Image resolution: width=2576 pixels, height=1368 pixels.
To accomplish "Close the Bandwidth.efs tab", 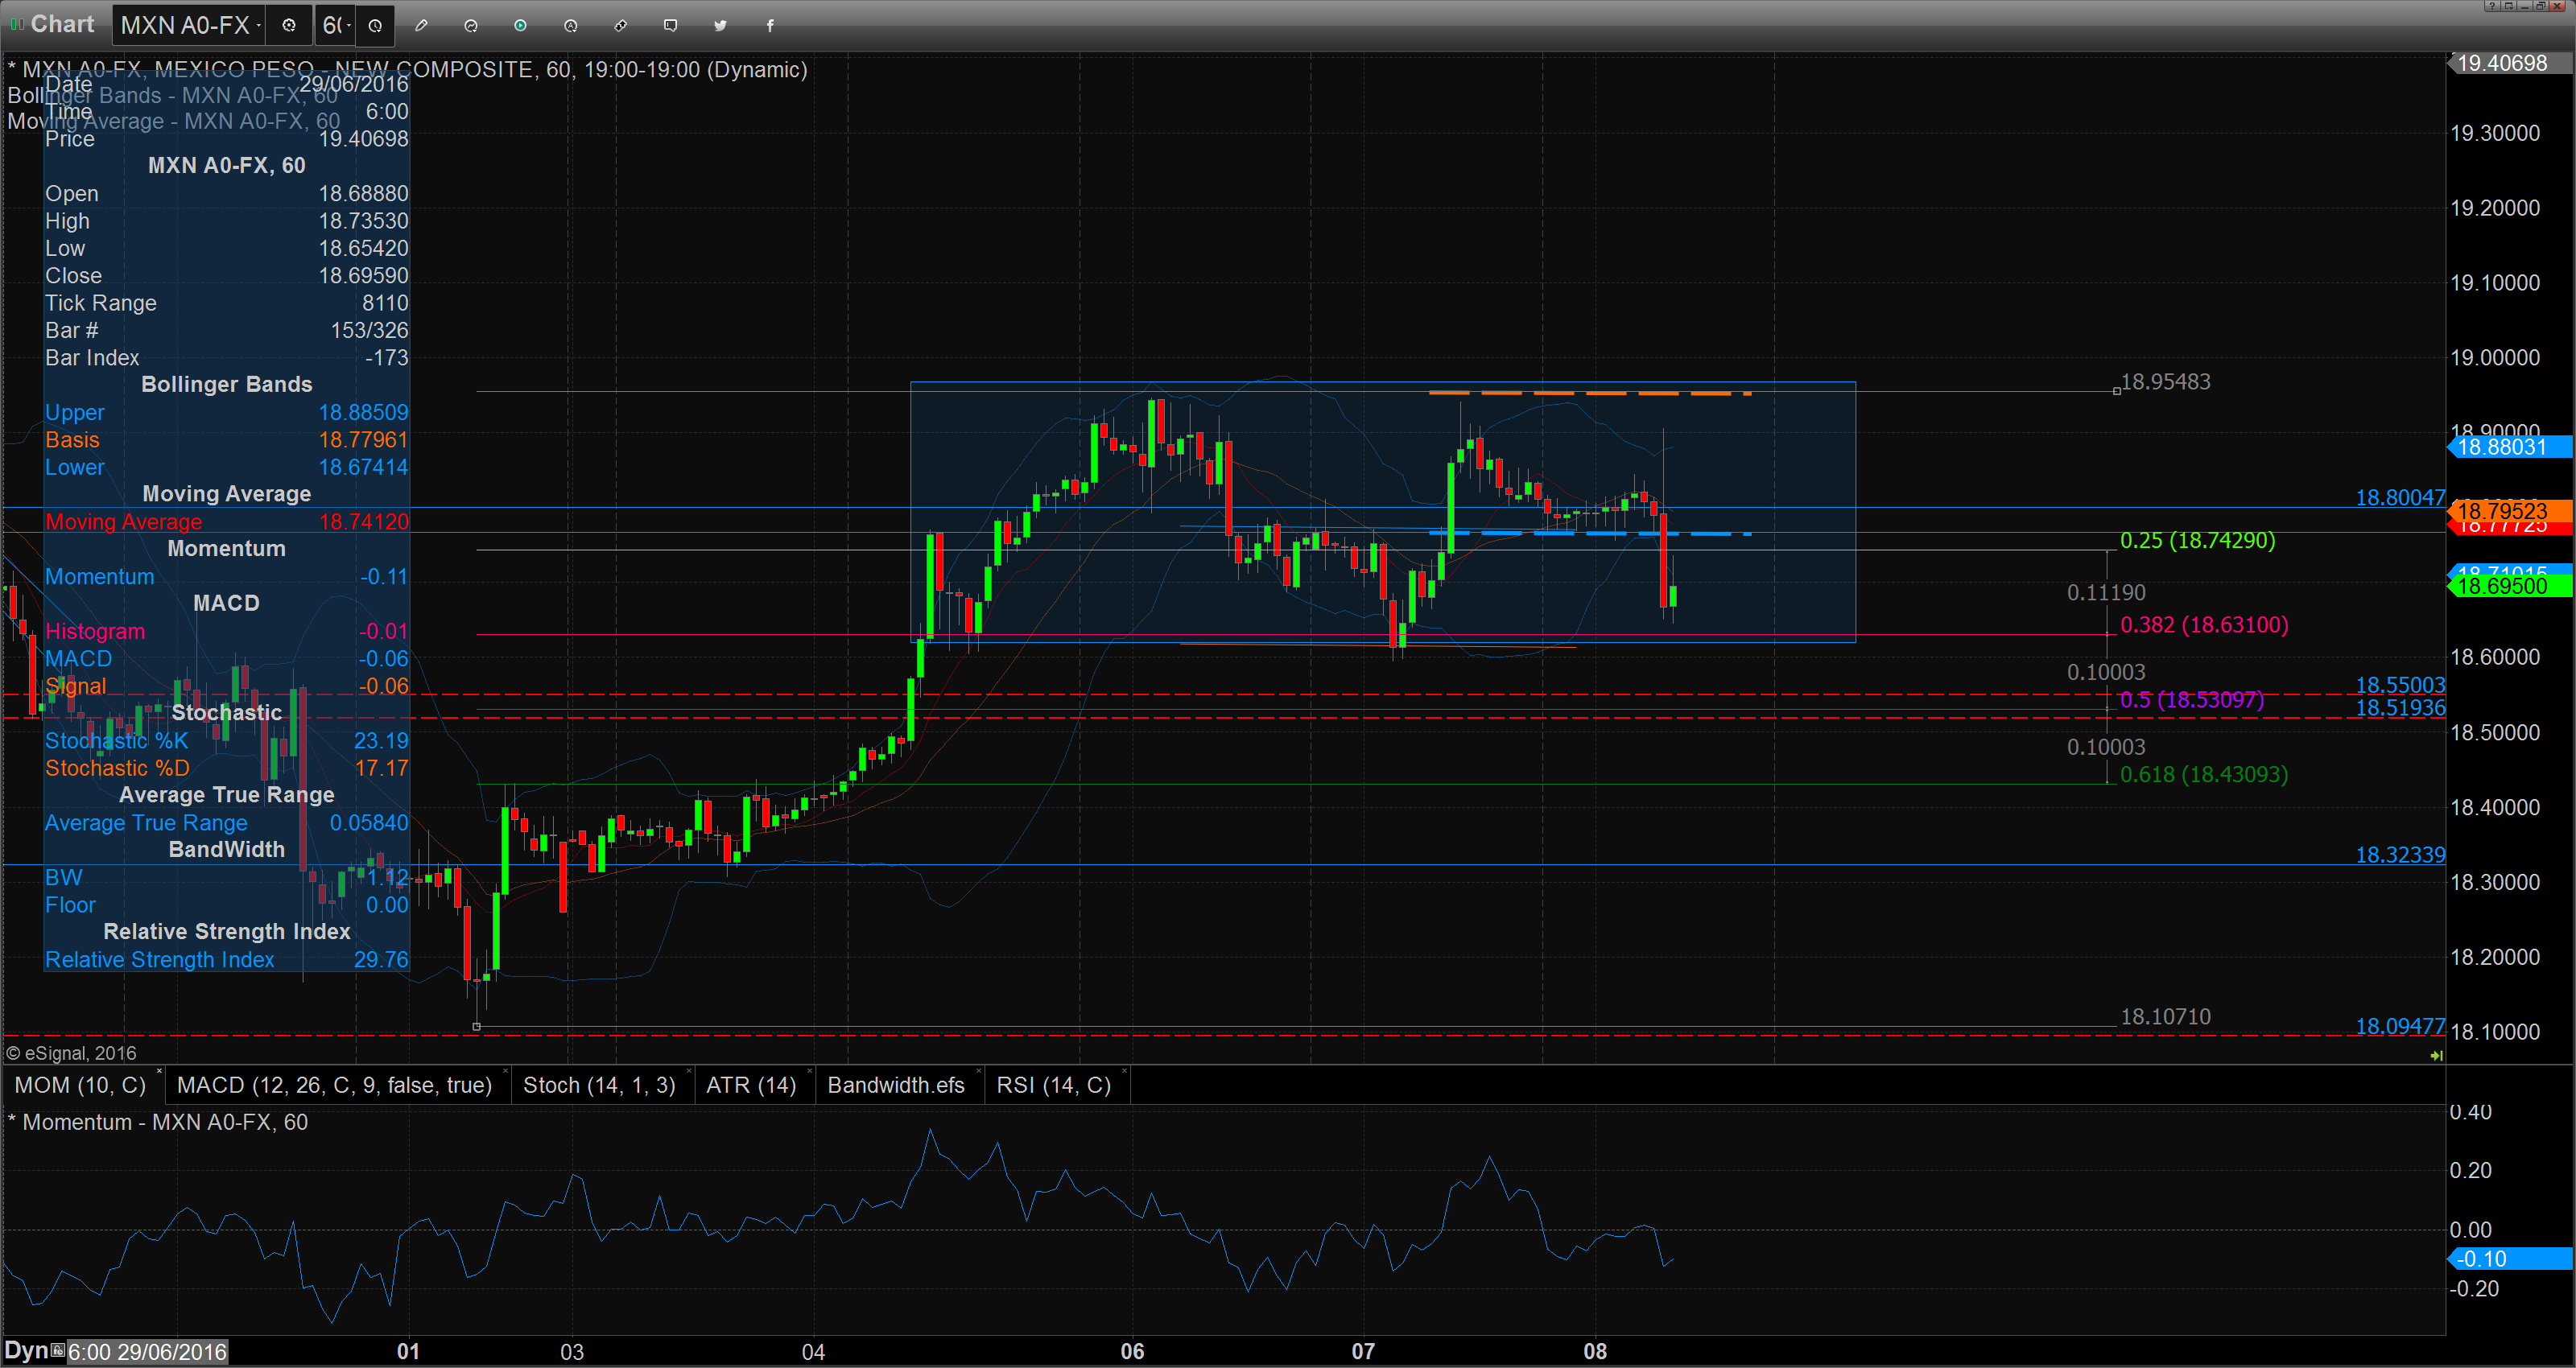I will click(978, 1072).
